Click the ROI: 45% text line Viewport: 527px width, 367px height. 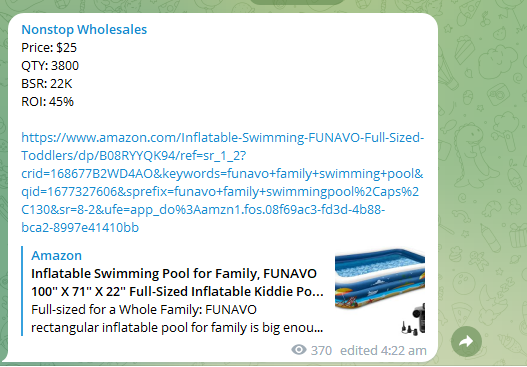click(x=47, y=101)
